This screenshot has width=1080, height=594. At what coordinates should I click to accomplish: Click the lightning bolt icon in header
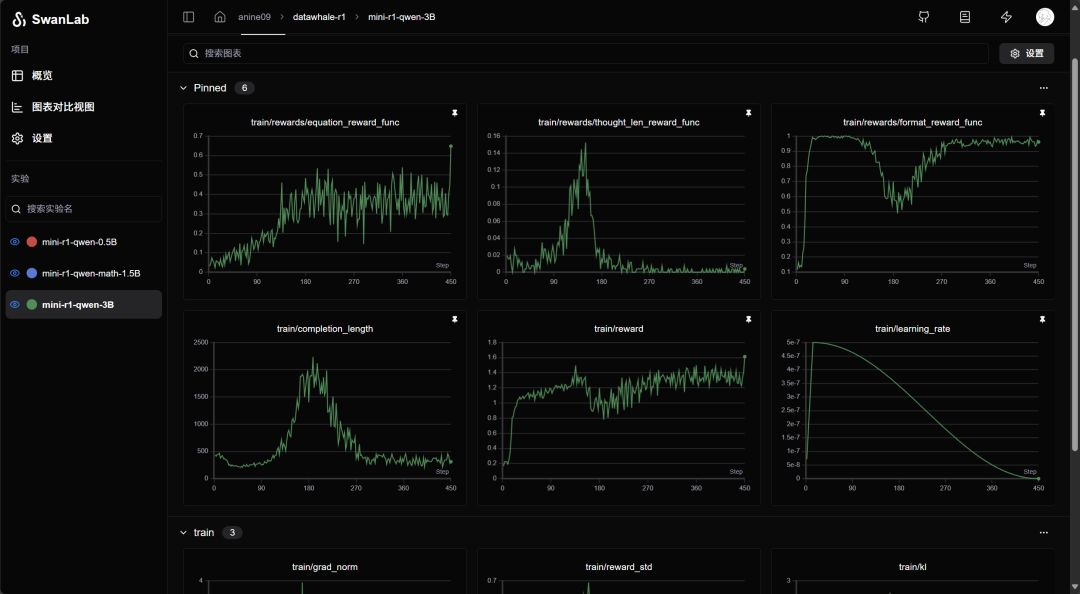click(x=1006, y=17)
